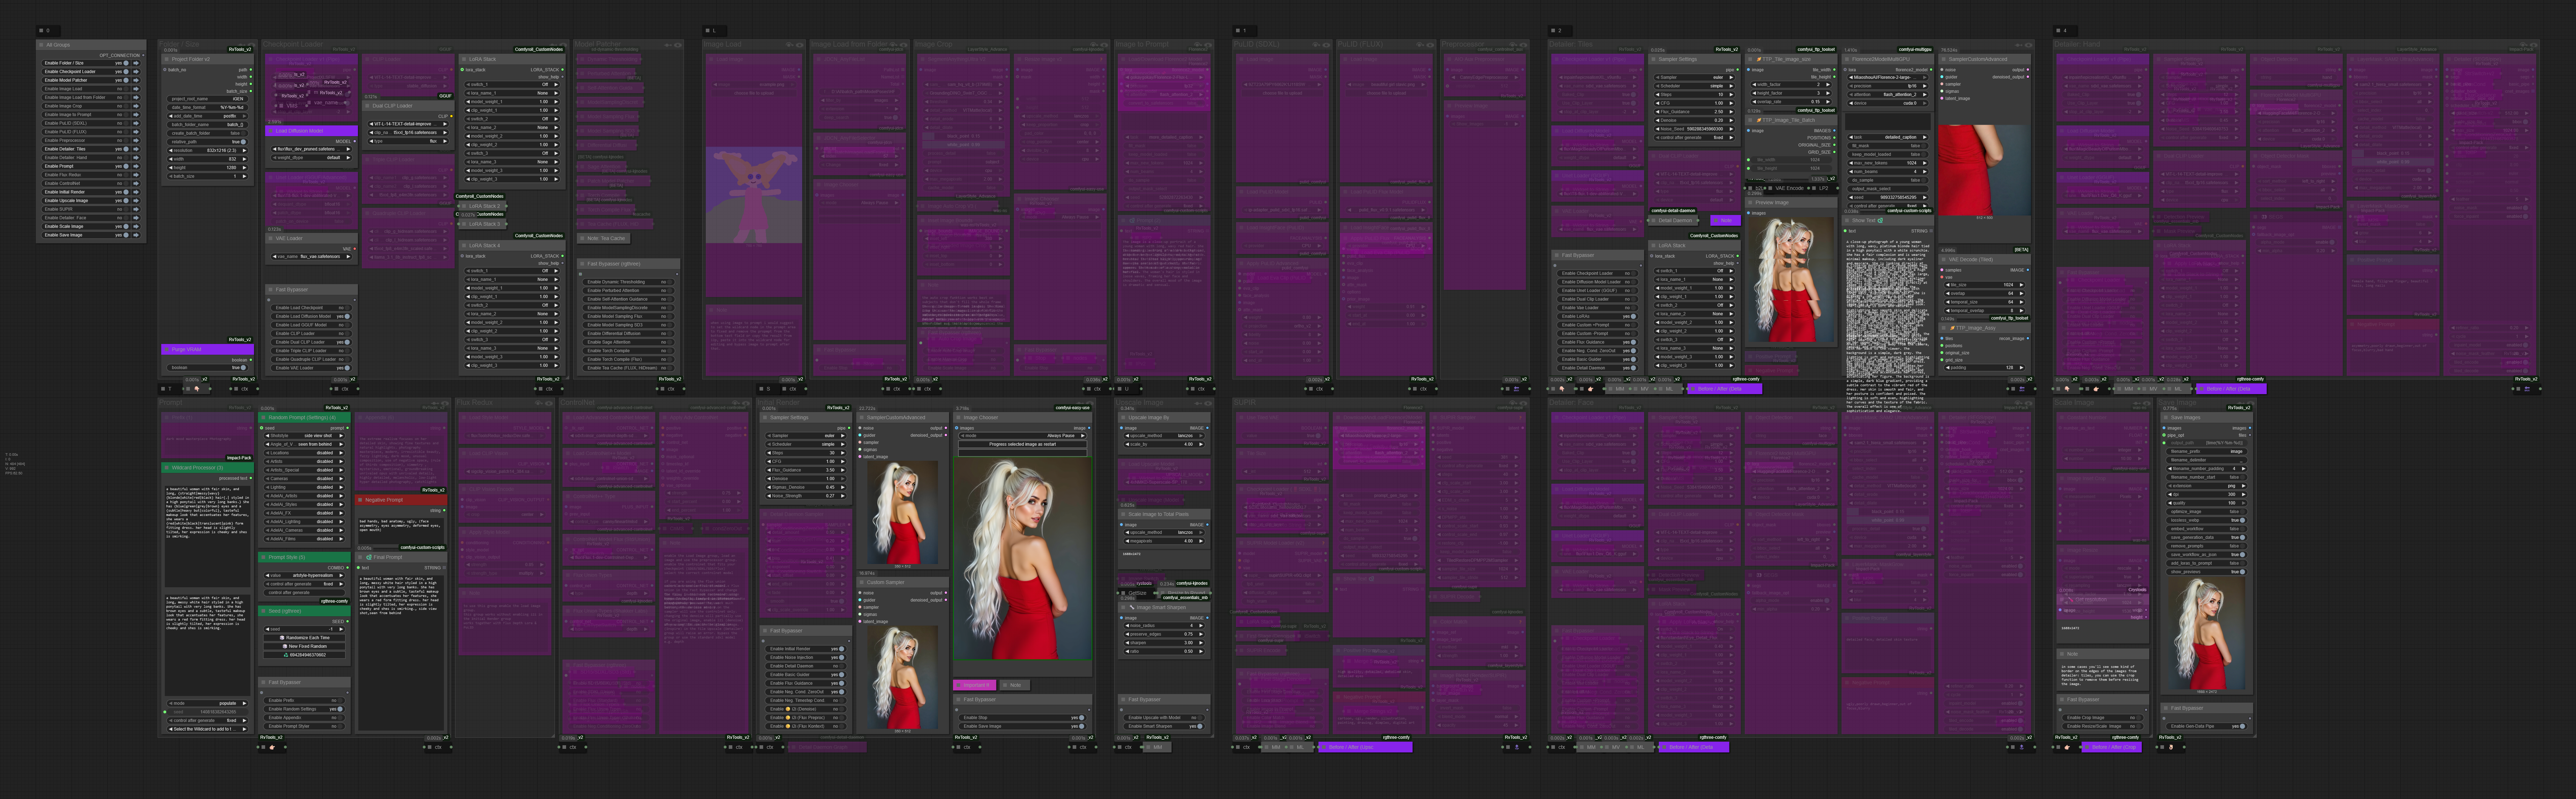
Task: Click last seed 694284946370662 button
Action: (x=305, y=655)
